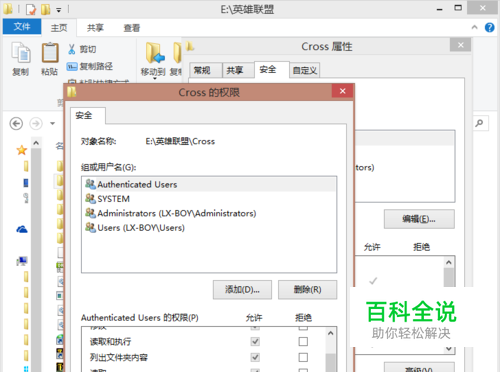Click the properties icon in quick access toolbar
This screenshot has width=500, height=372.
(x=31, y=9)
